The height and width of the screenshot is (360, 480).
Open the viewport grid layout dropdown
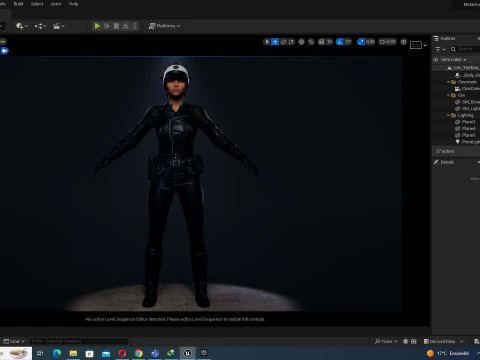[x=418, y=45]
